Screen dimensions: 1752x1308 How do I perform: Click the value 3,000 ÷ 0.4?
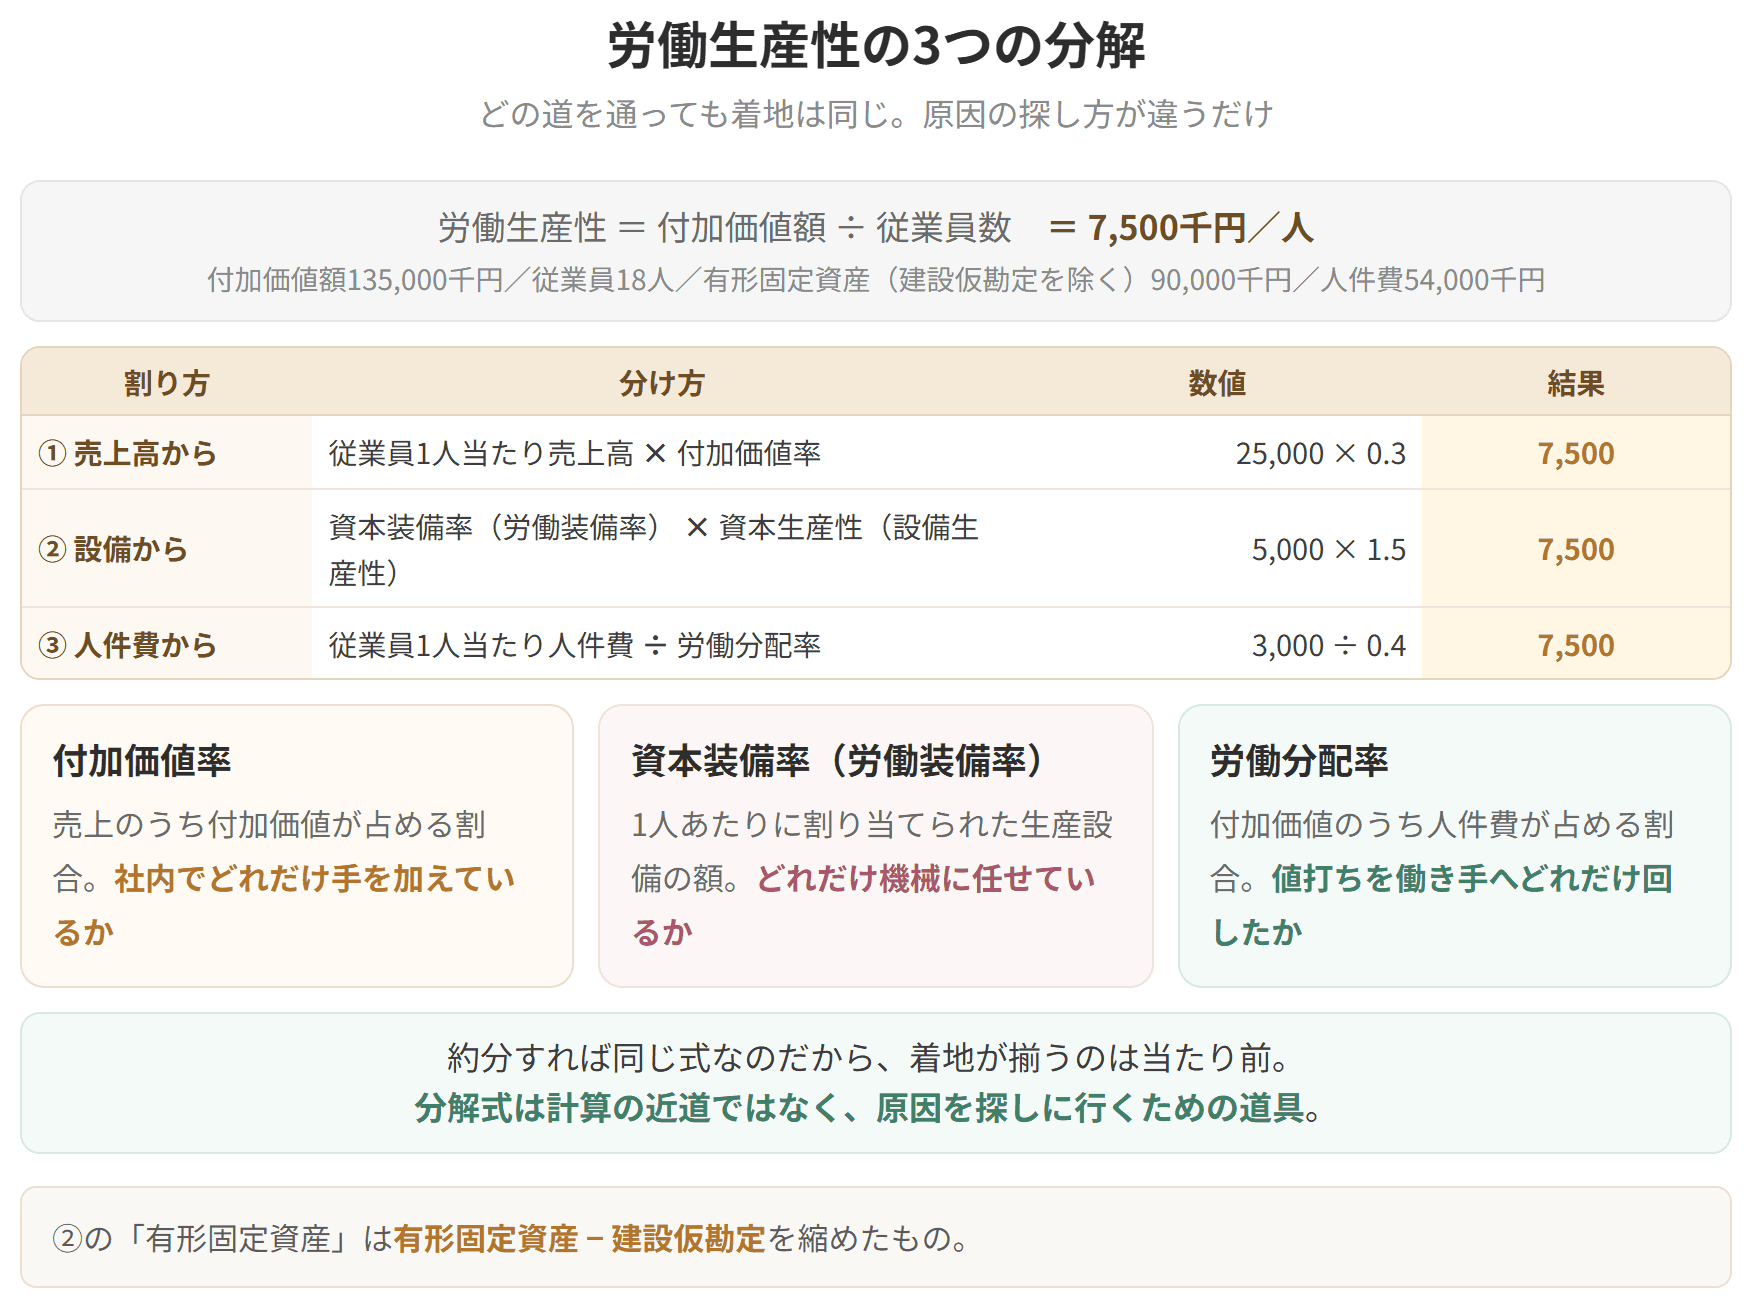(1329, 645)
